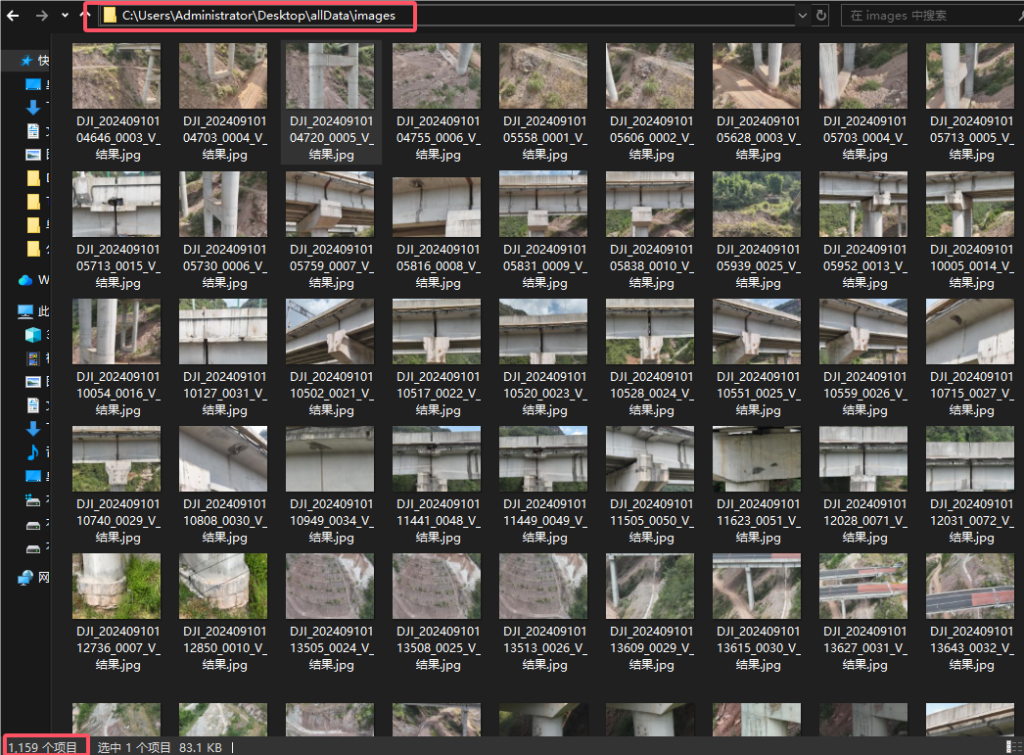Select thumbnail of DJI 05713_0015 image
This screenshot has width=1024, height=755.
pyautogui.click(x=116, y=204)
